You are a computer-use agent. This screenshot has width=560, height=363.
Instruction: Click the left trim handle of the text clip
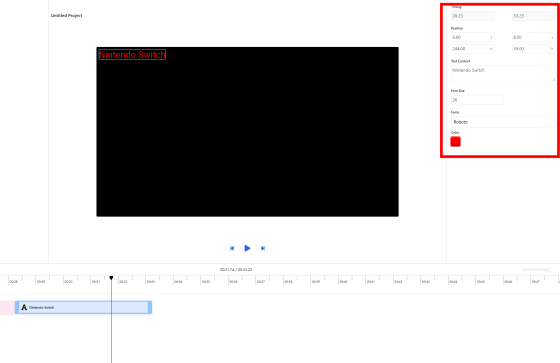point(17,307)
